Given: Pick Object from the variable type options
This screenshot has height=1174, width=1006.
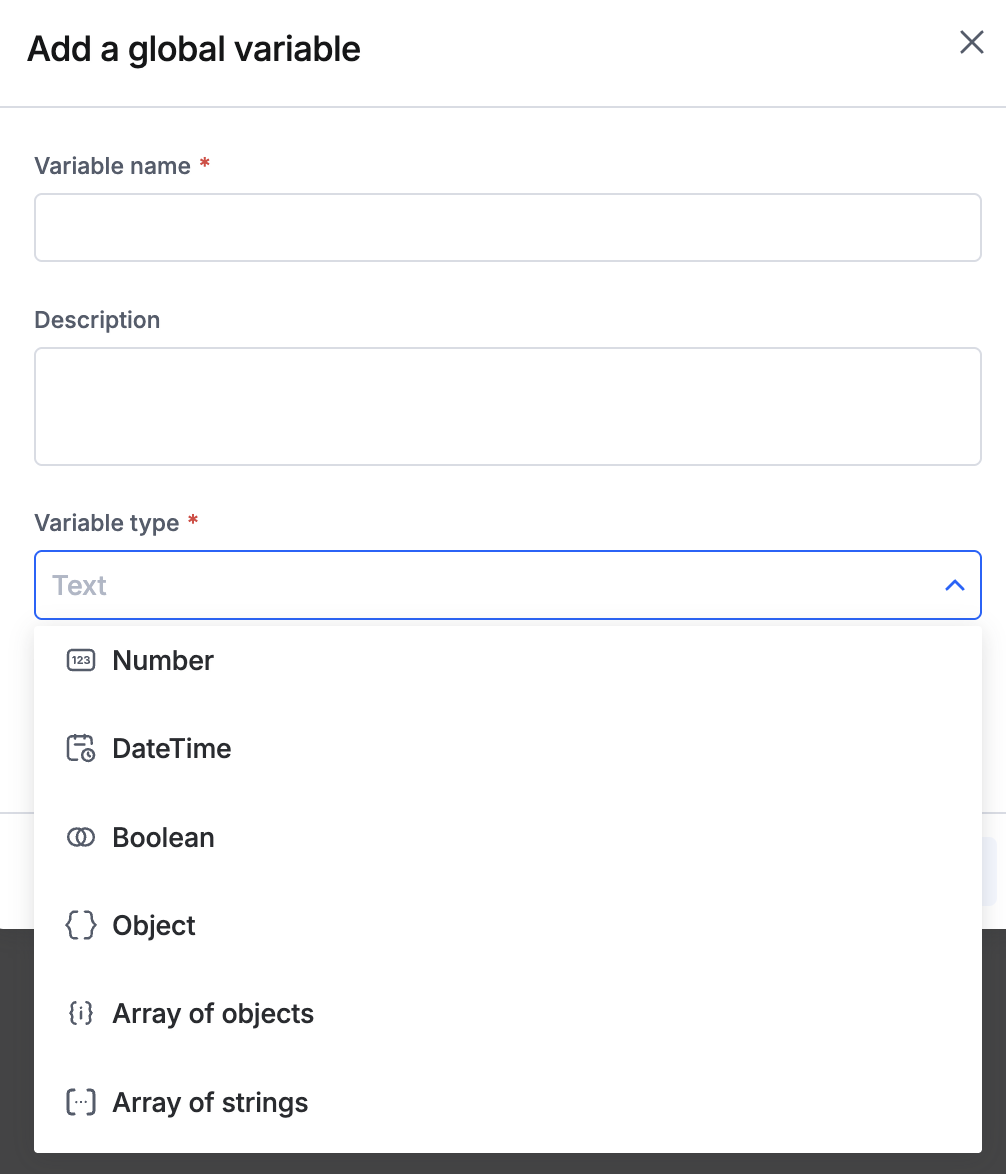Looking at the screenshot, I should [x=153, y=925].
